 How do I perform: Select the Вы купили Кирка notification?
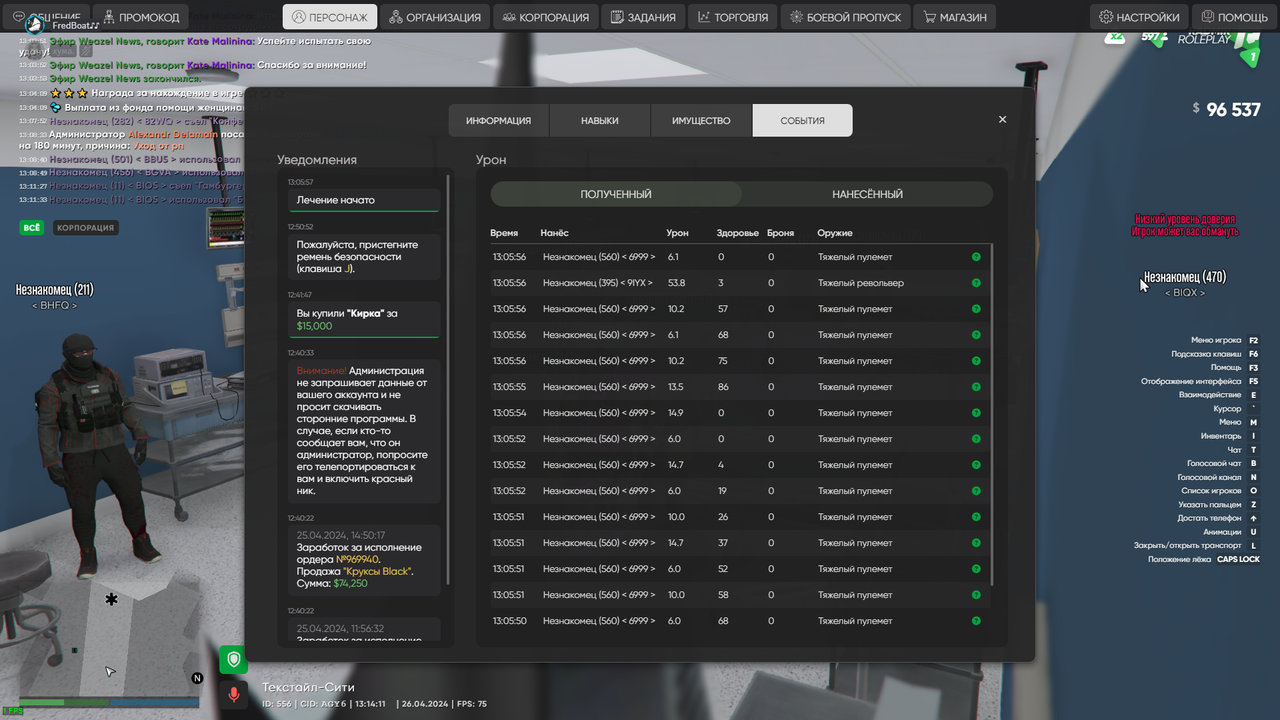click(x=364, y=319)
